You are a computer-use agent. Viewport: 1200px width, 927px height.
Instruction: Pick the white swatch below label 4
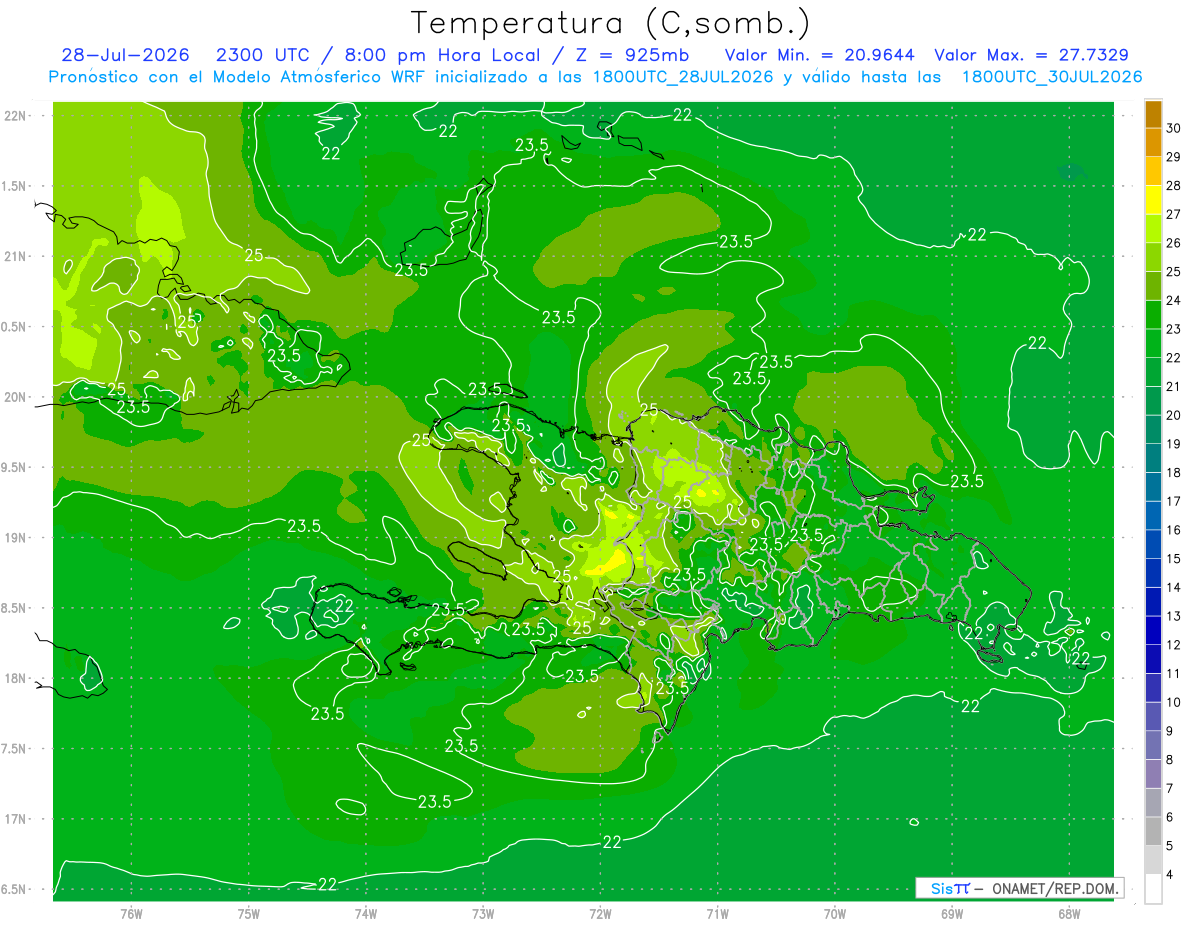[x=1153, y=888]
